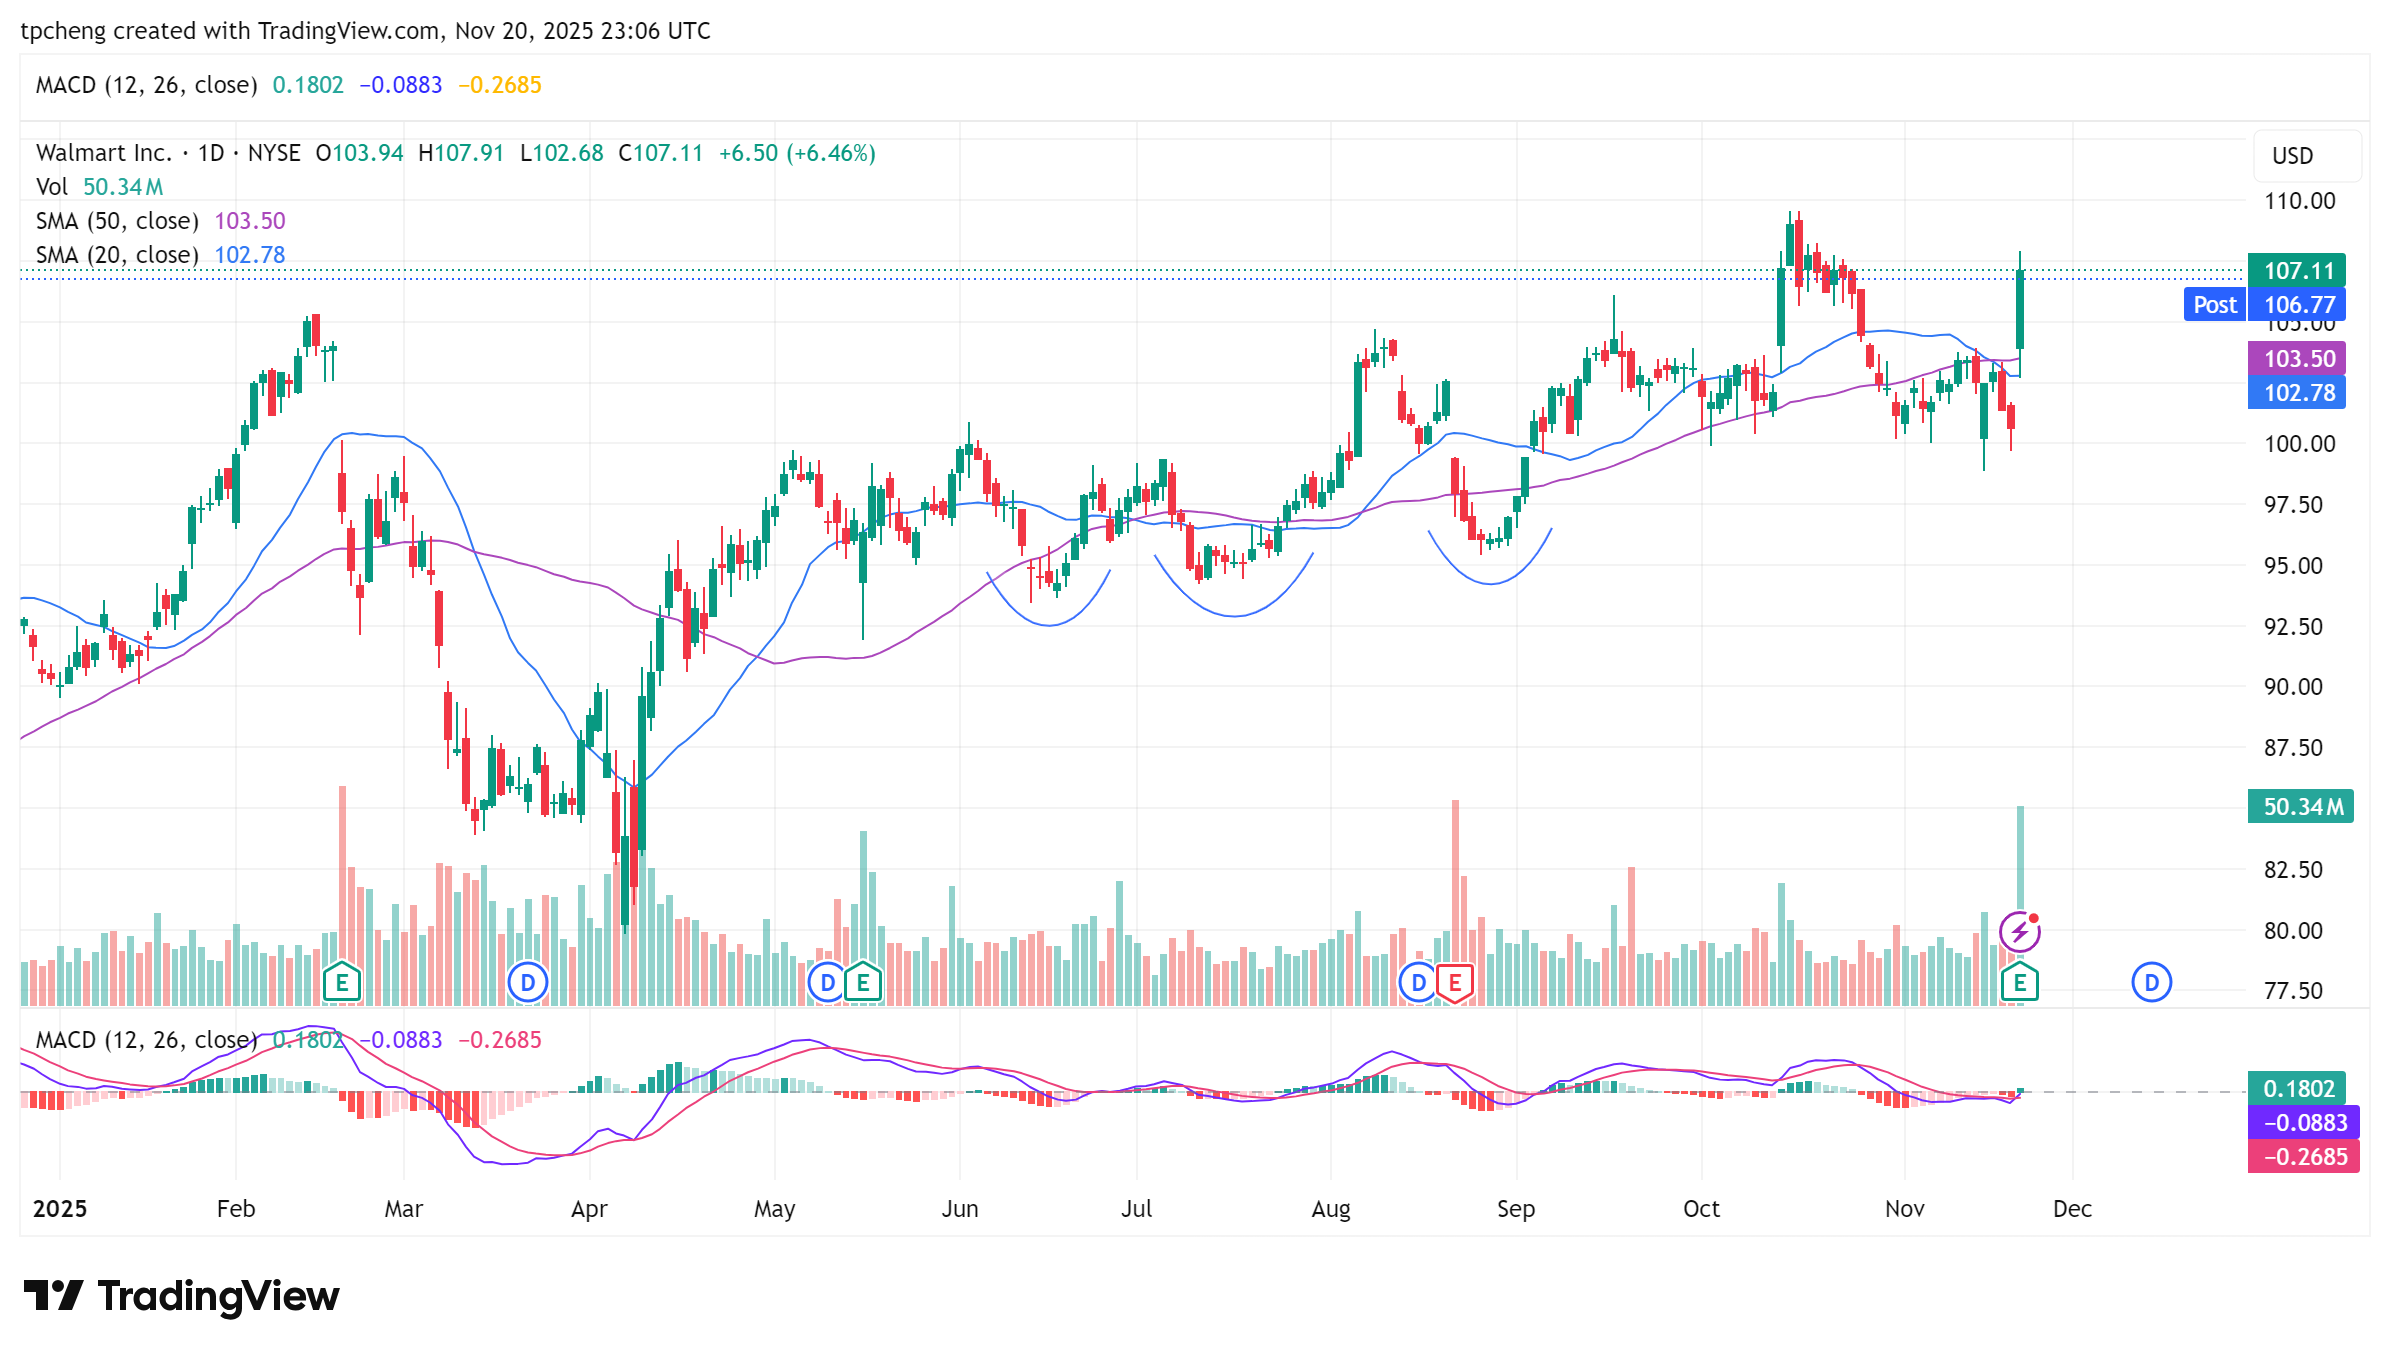Click the SMA (20, close) legend label
The height and width of the screenshot is (1356, 2390).
(117, 255)
